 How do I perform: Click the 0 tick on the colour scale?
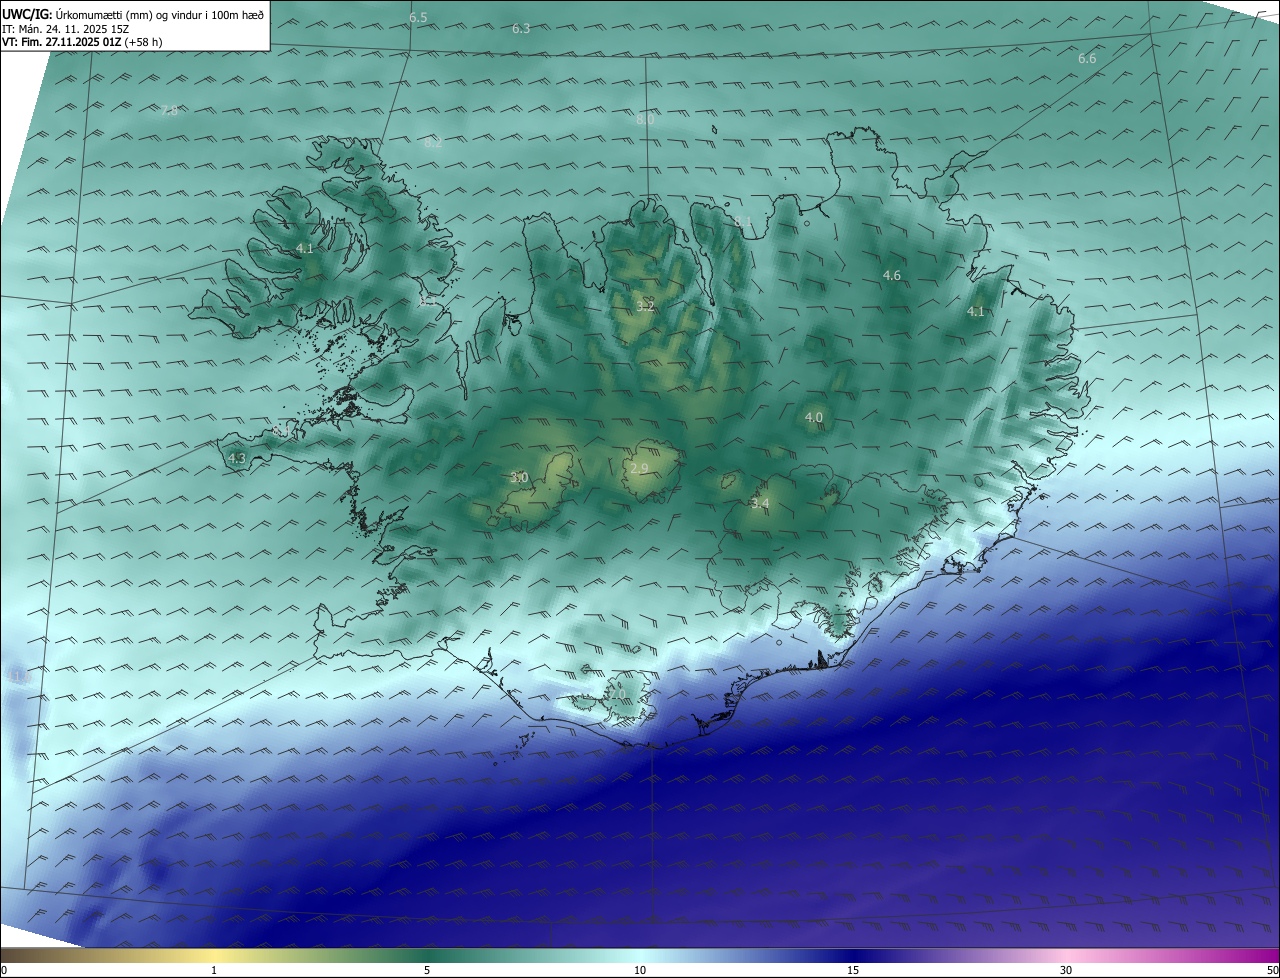tap(3, 970)
